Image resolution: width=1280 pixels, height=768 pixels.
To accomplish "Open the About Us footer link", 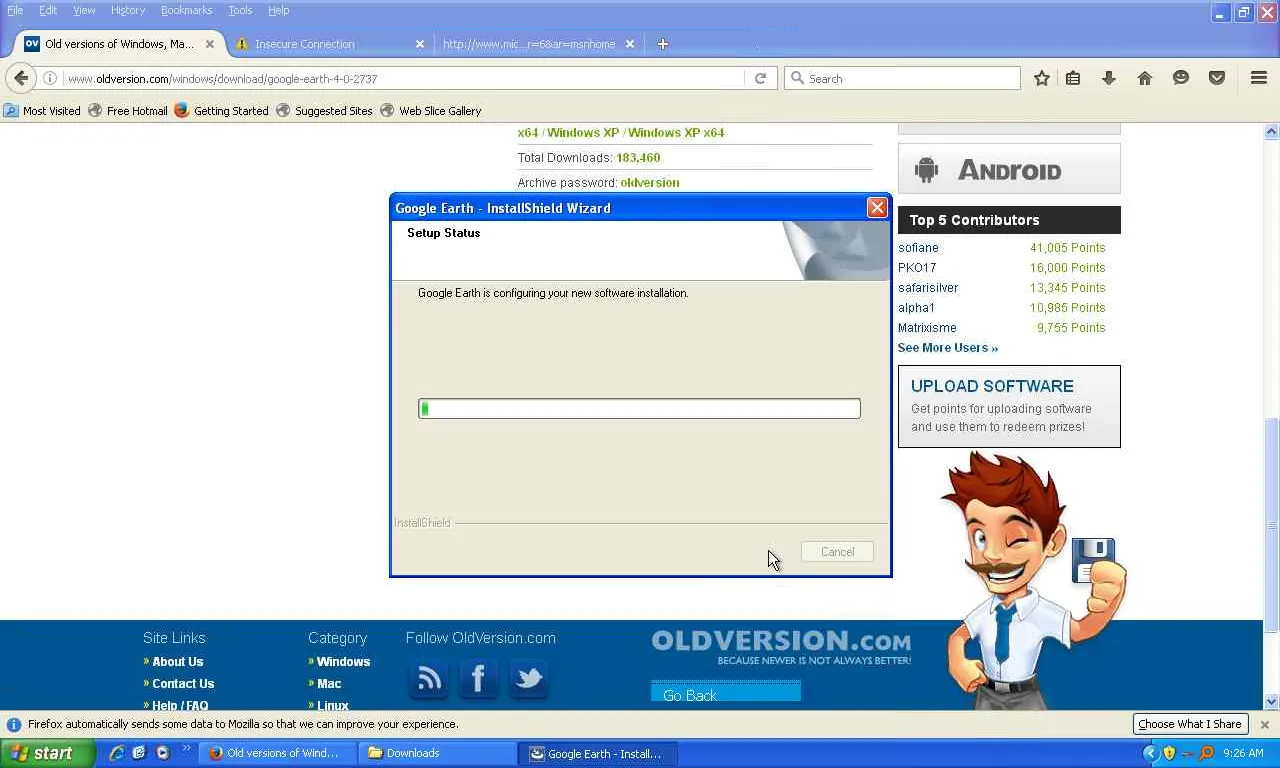I will click(x=178, y=662).
